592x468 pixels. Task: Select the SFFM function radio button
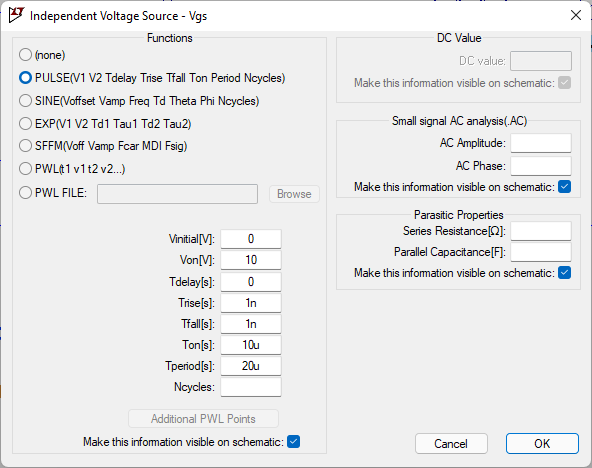click(25, 146)
